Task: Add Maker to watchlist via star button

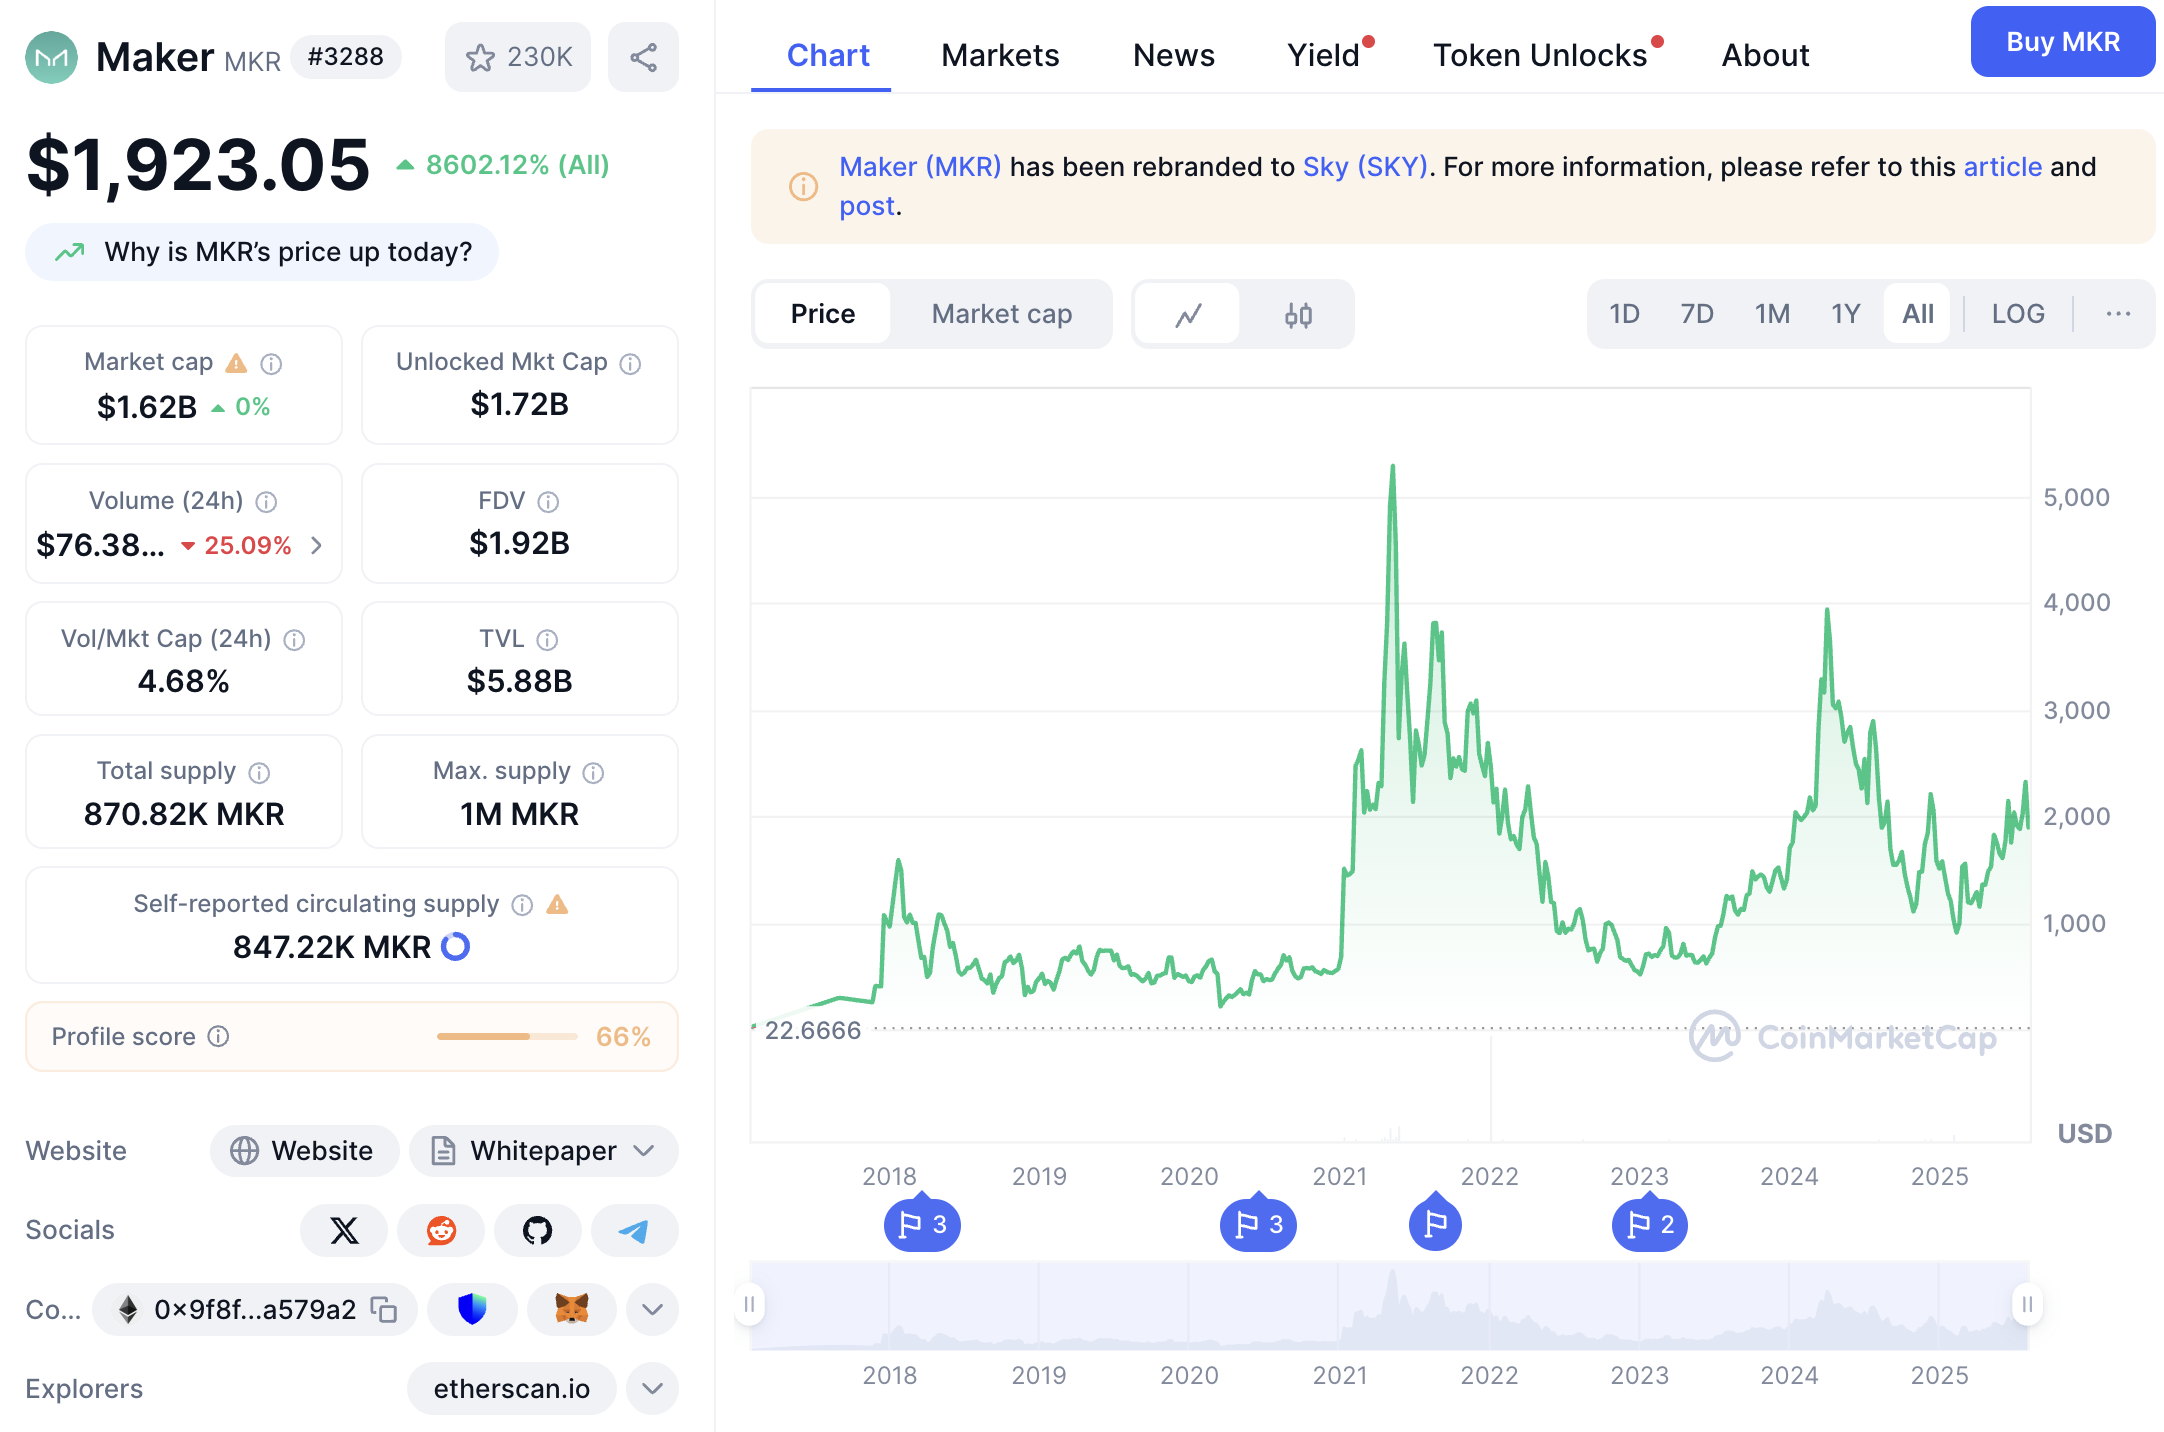Action: point(518,57)
